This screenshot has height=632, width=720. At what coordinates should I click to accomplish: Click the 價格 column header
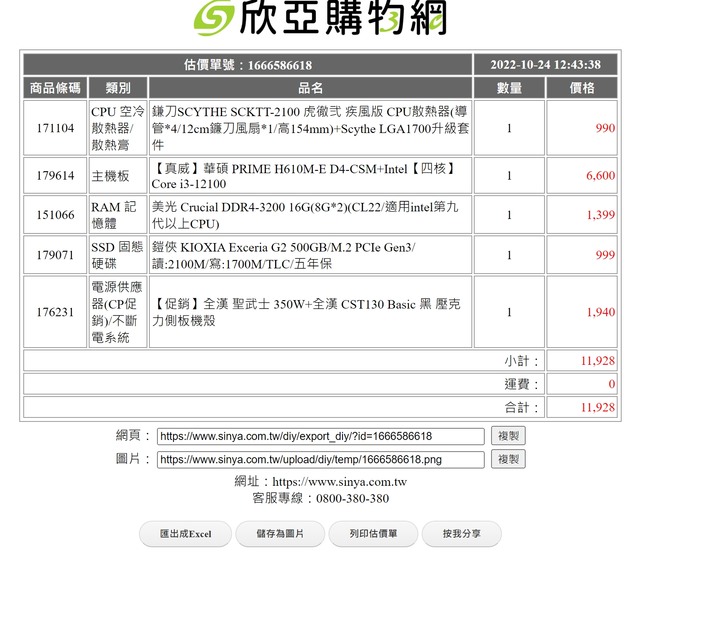point(582,88)
